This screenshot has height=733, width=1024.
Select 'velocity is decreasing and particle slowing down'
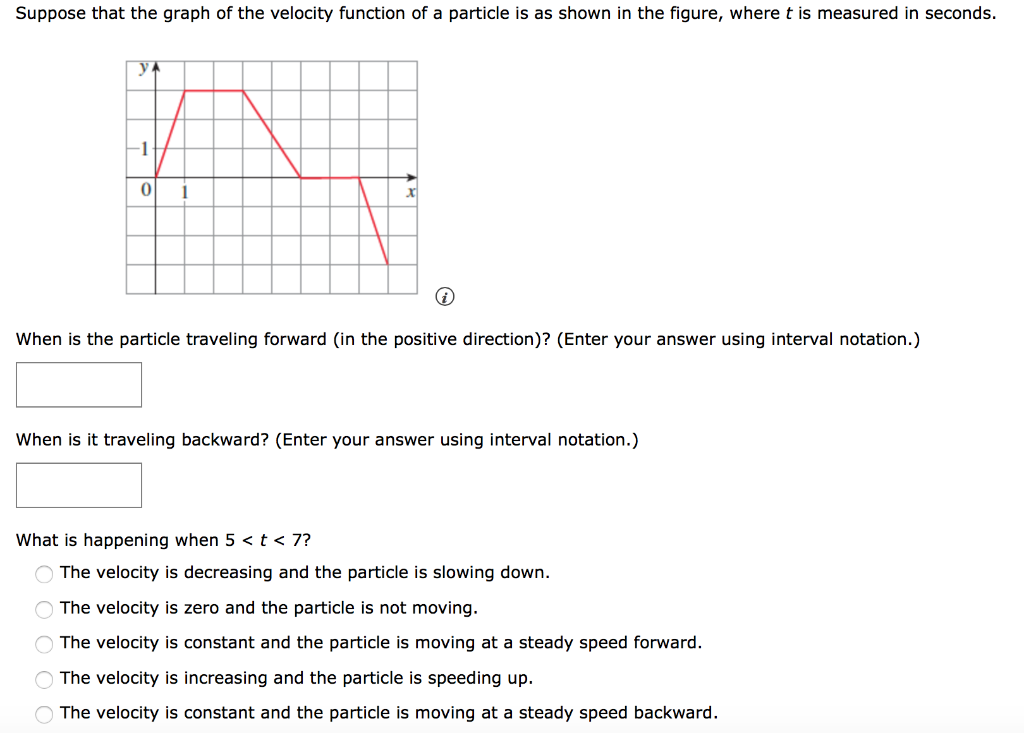click(44, 574)
